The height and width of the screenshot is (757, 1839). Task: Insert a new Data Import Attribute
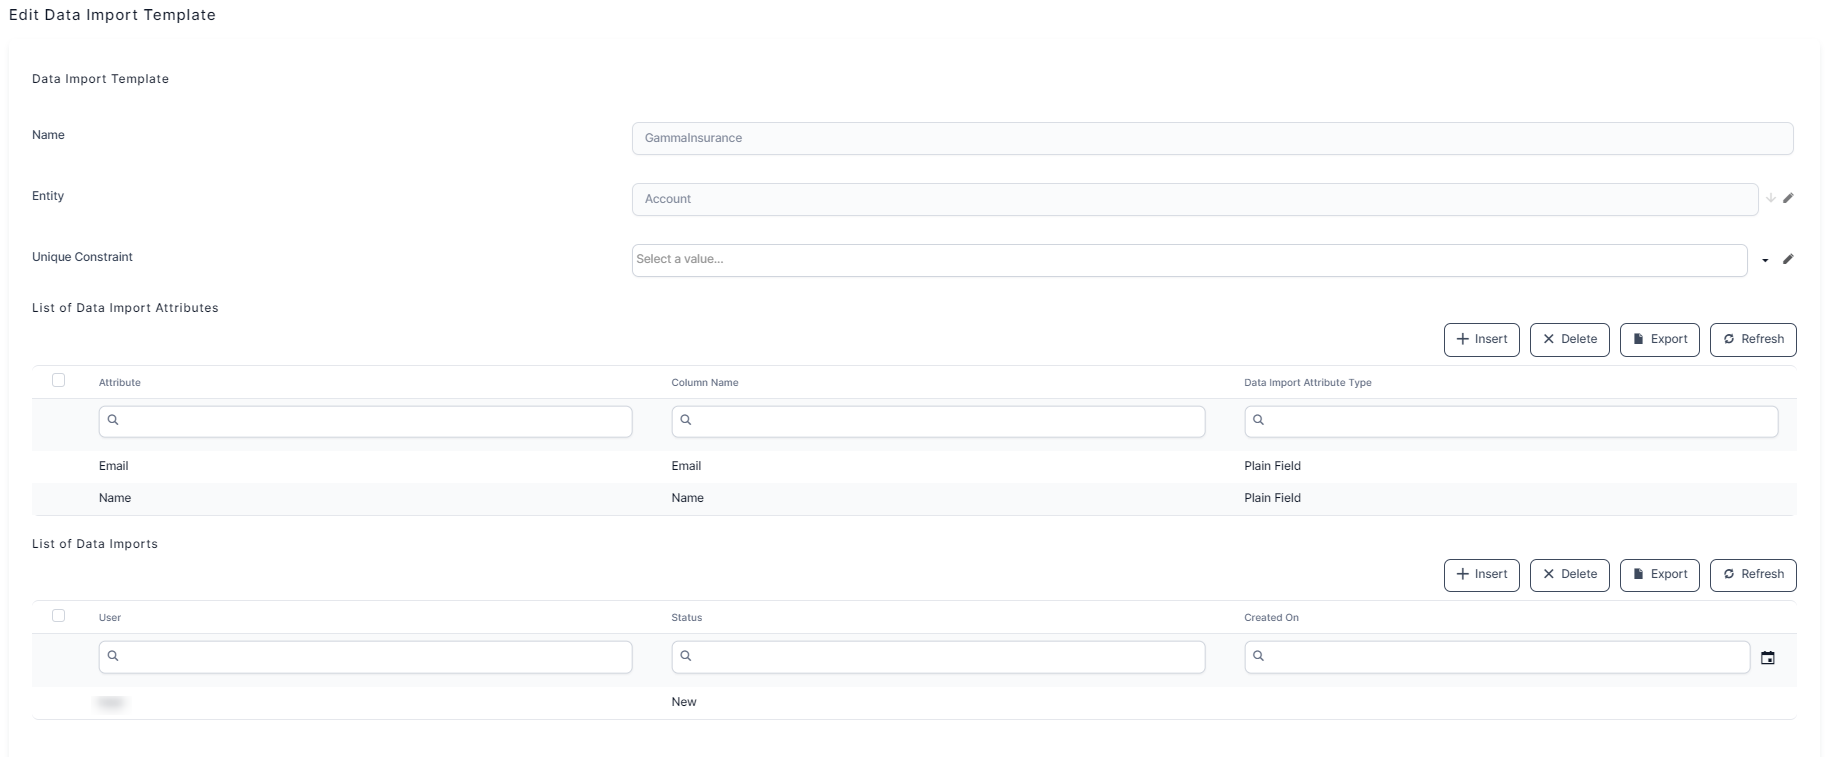coord(1481,339)
